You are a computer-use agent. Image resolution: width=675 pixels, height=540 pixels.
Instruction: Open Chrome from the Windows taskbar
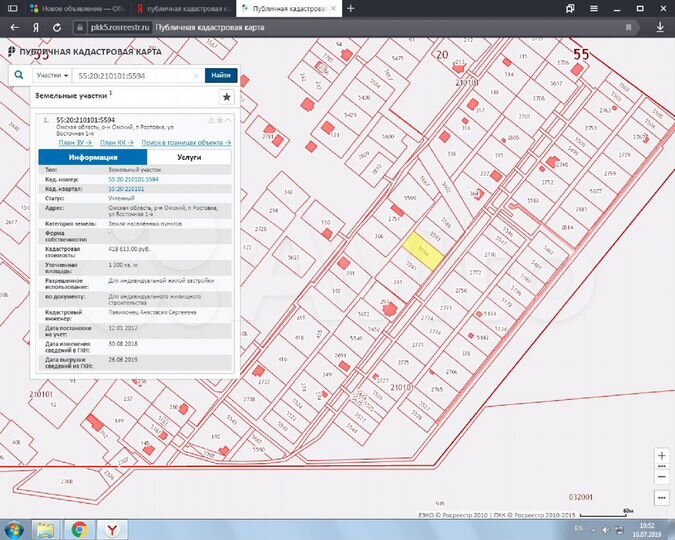click(79, 530)
